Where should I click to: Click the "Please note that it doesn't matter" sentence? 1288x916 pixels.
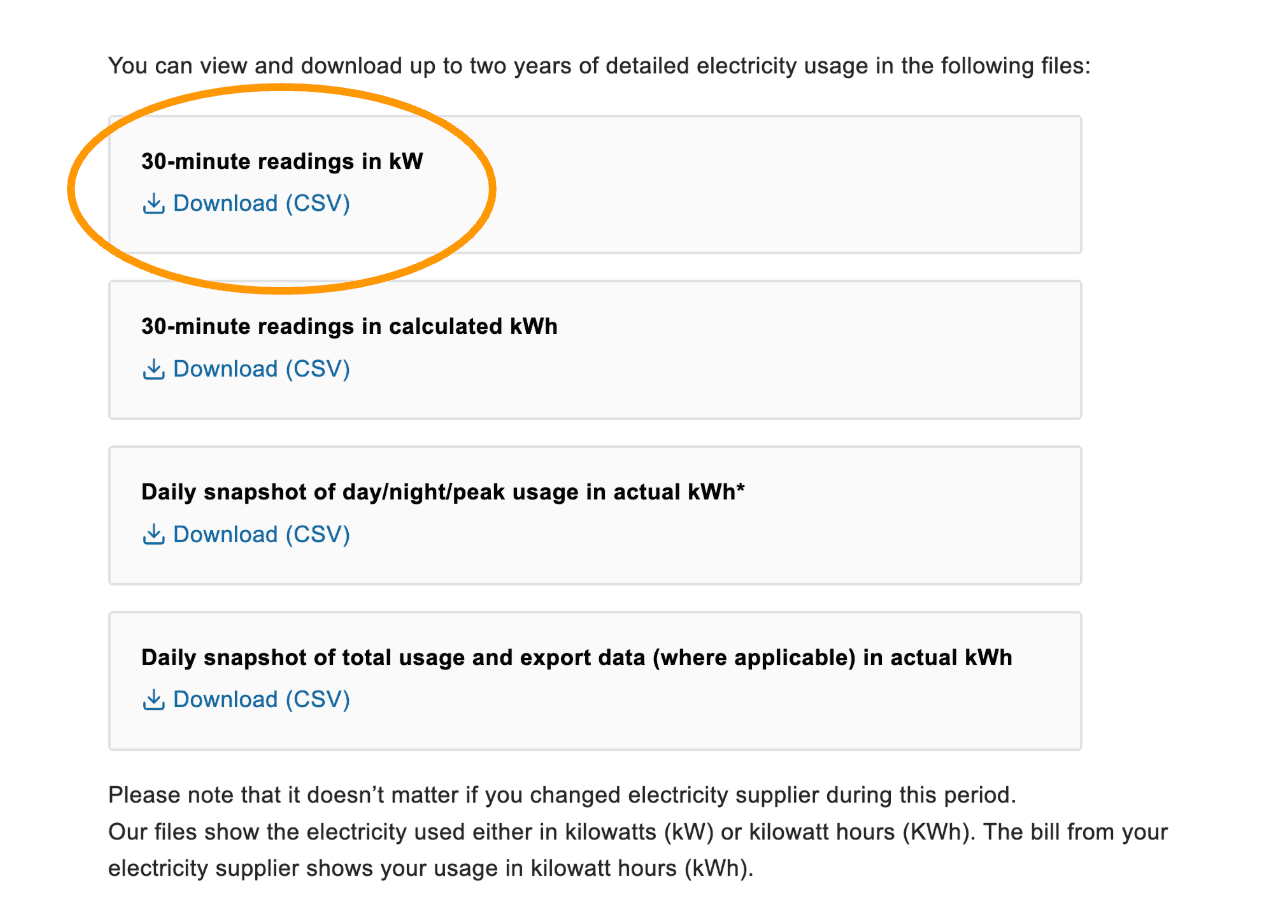click(561, 796)
